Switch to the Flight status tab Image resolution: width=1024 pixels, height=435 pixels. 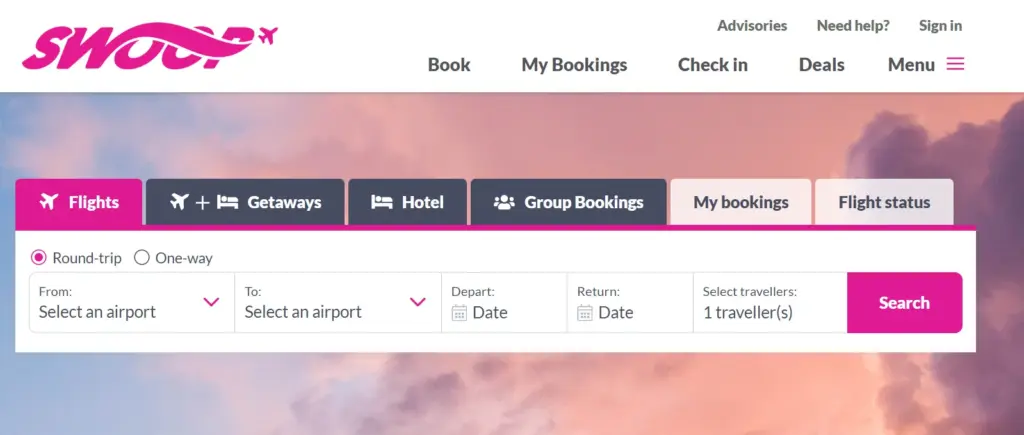click(884, 202)
